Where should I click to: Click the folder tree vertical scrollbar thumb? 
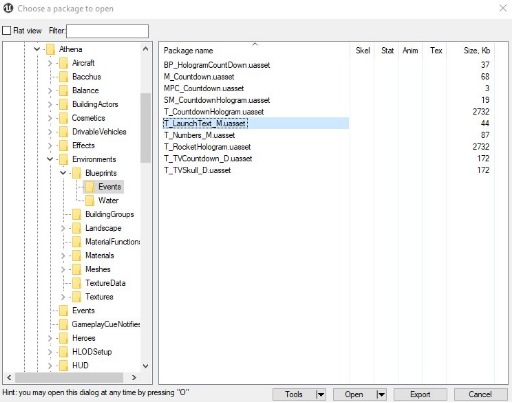(x=145, y=128)
